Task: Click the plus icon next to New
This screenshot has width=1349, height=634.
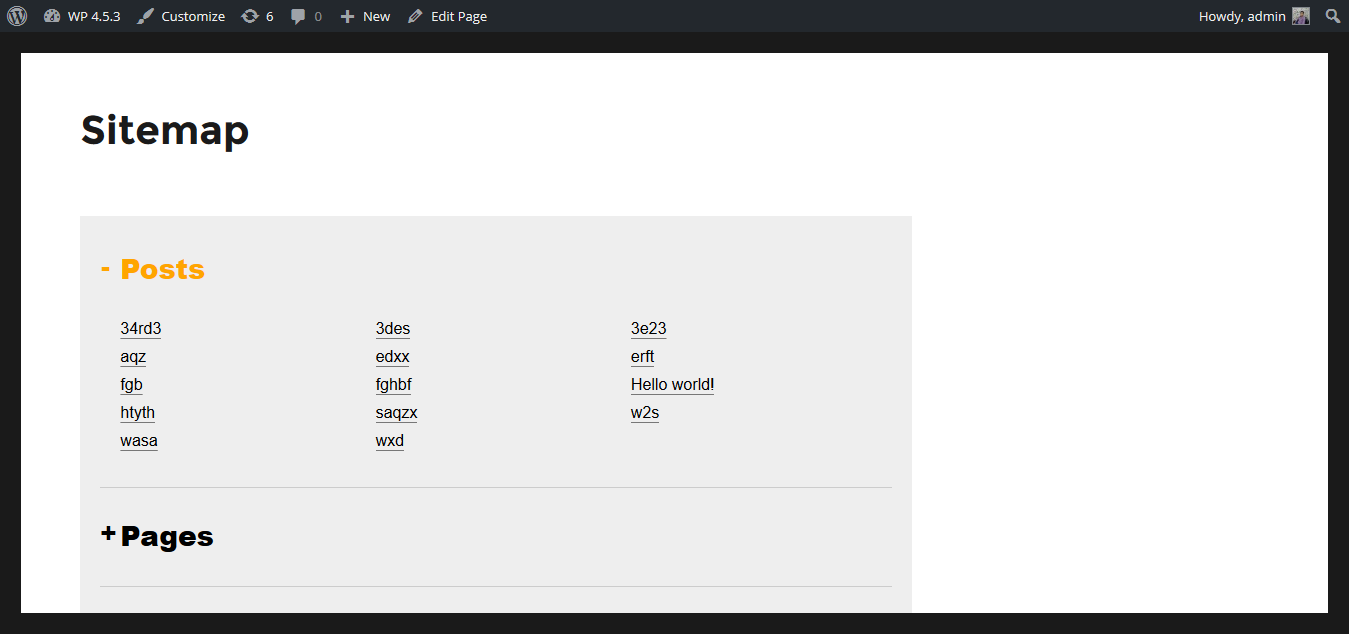Action: pos(347,16)
